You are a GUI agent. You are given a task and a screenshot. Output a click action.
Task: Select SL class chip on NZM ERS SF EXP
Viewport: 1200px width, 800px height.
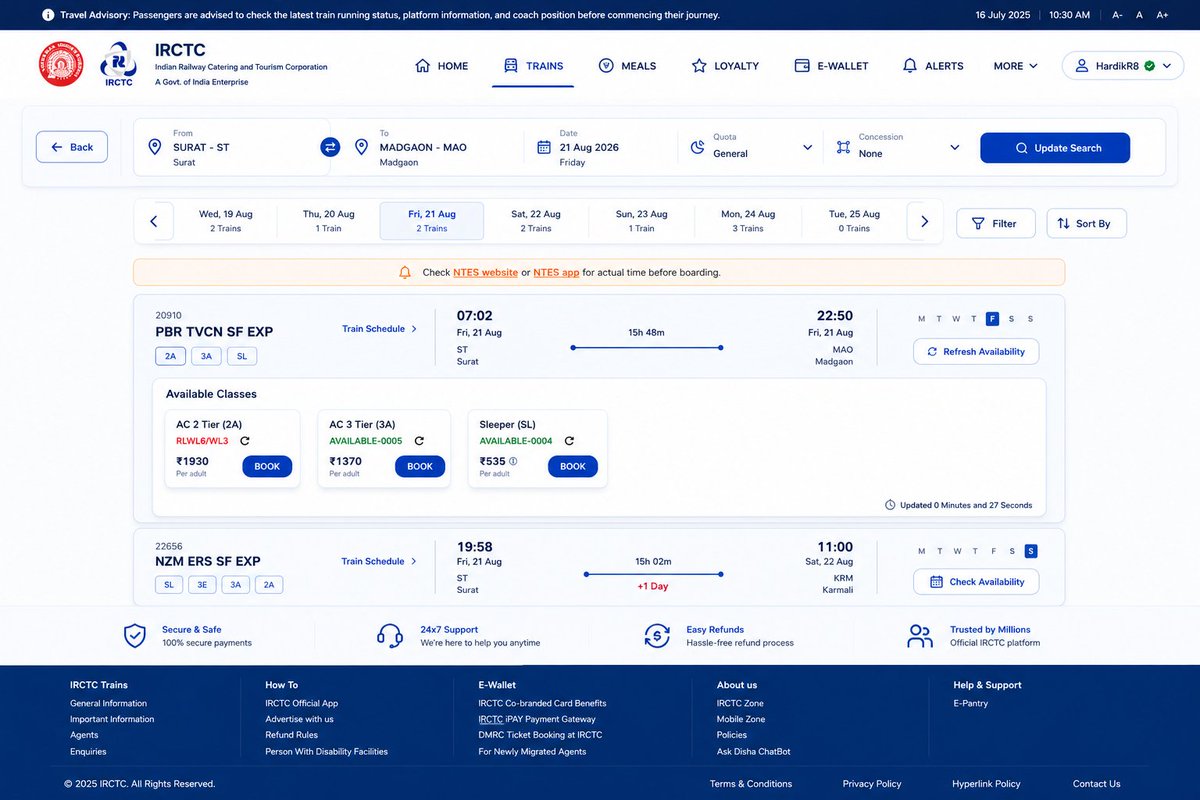pyautogui.click(x=169, y=585)
